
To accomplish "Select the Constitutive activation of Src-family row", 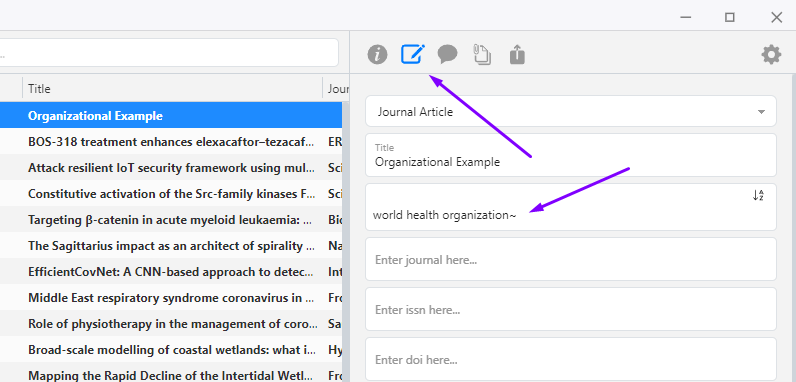I will pyautogui.click(x=171, y=194).
